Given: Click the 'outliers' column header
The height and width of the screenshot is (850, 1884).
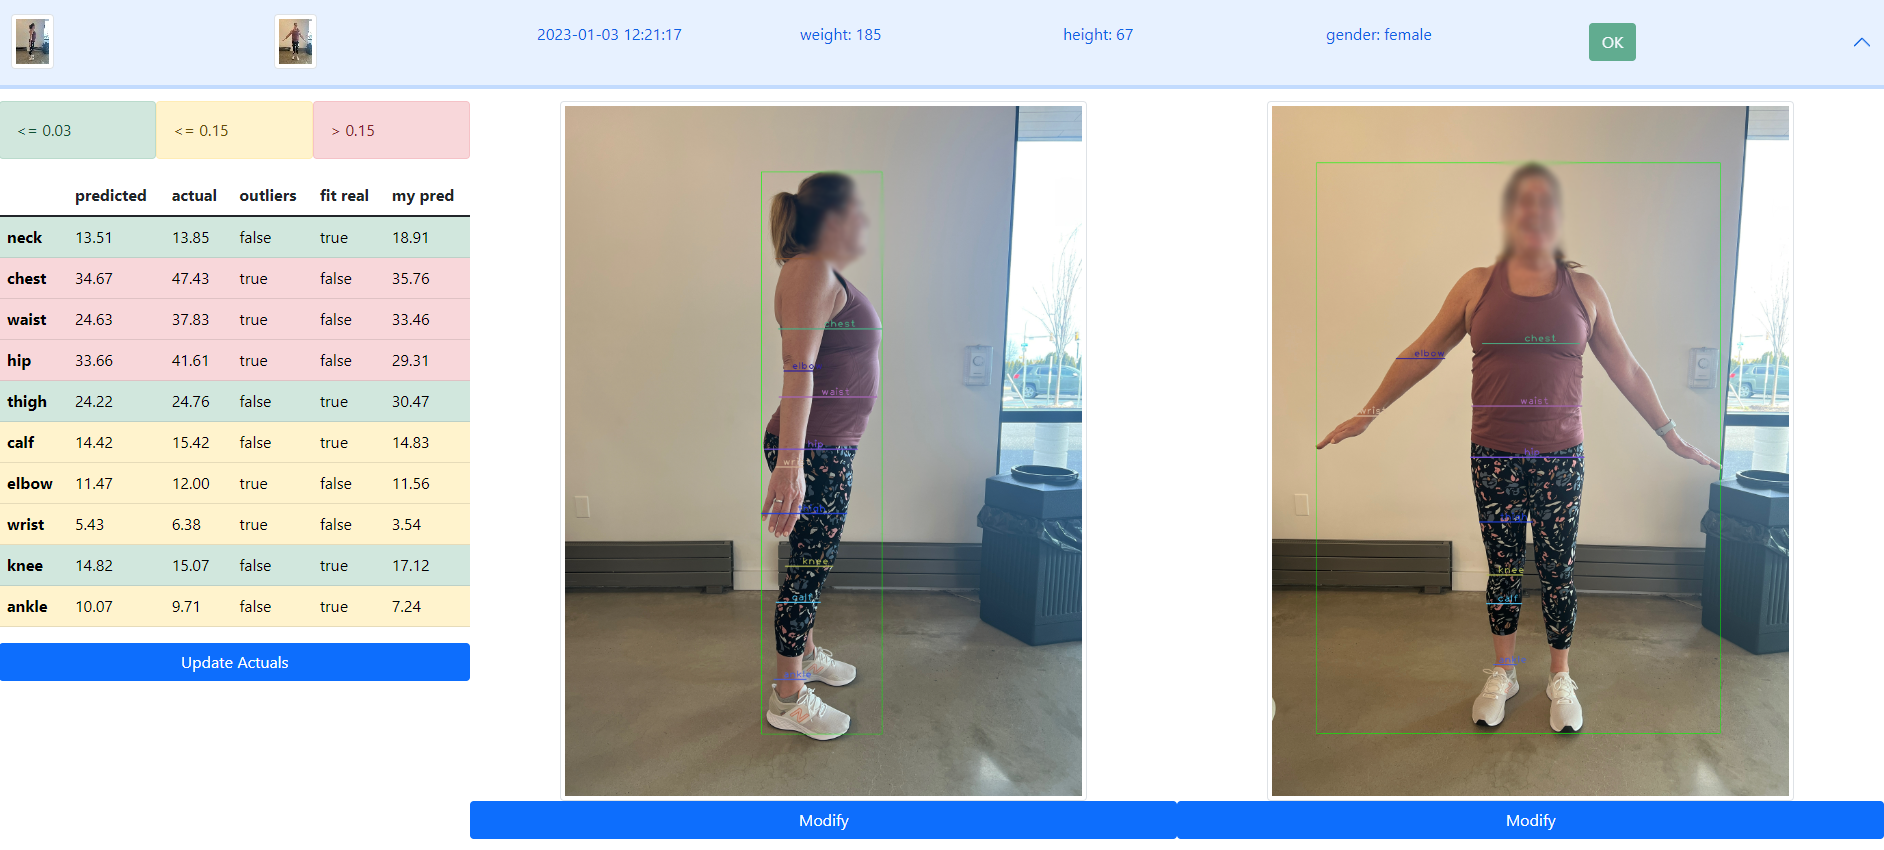Looking at the screenshot, I should point(268,196).
